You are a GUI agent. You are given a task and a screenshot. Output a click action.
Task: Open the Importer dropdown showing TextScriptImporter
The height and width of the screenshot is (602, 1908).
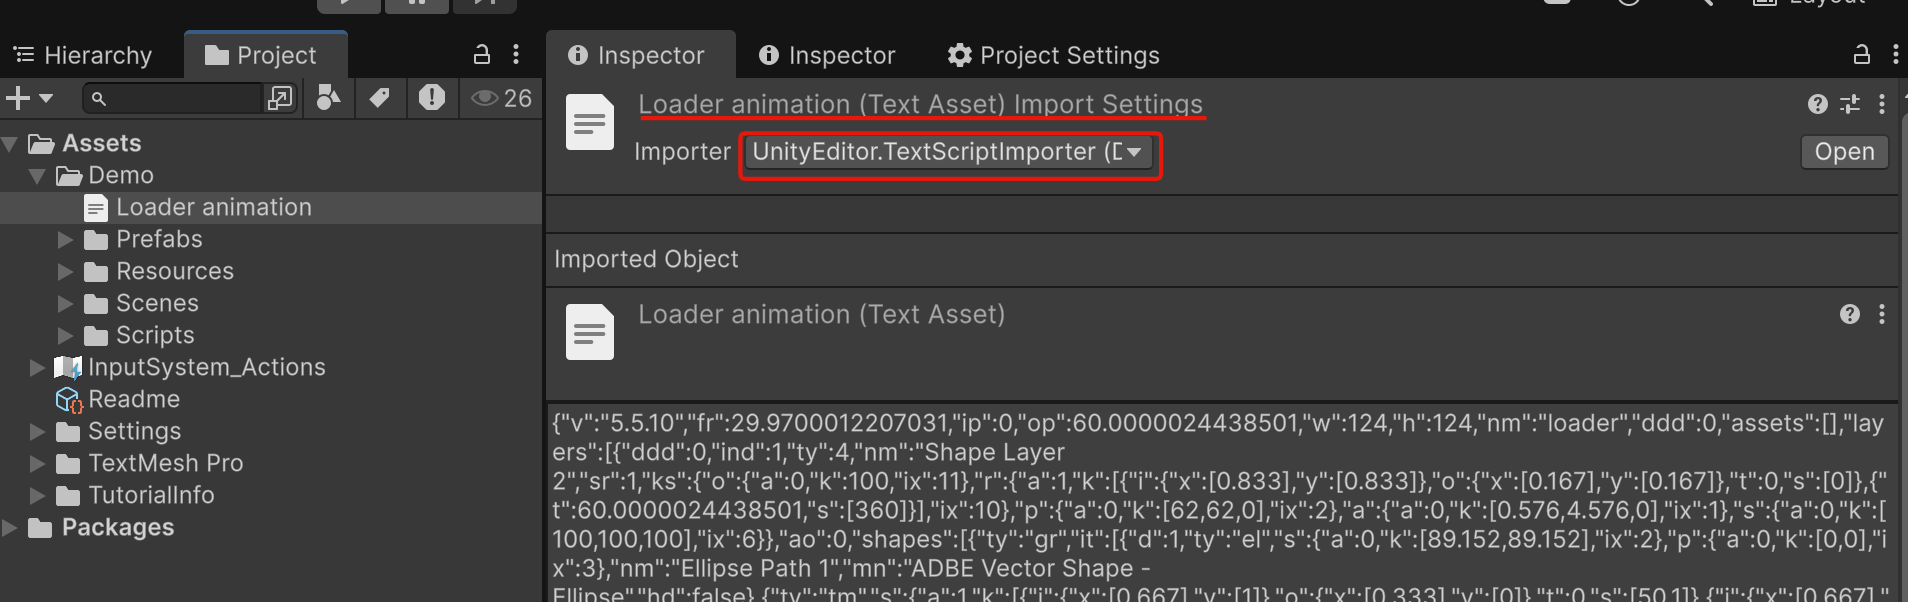coord(949,153)
